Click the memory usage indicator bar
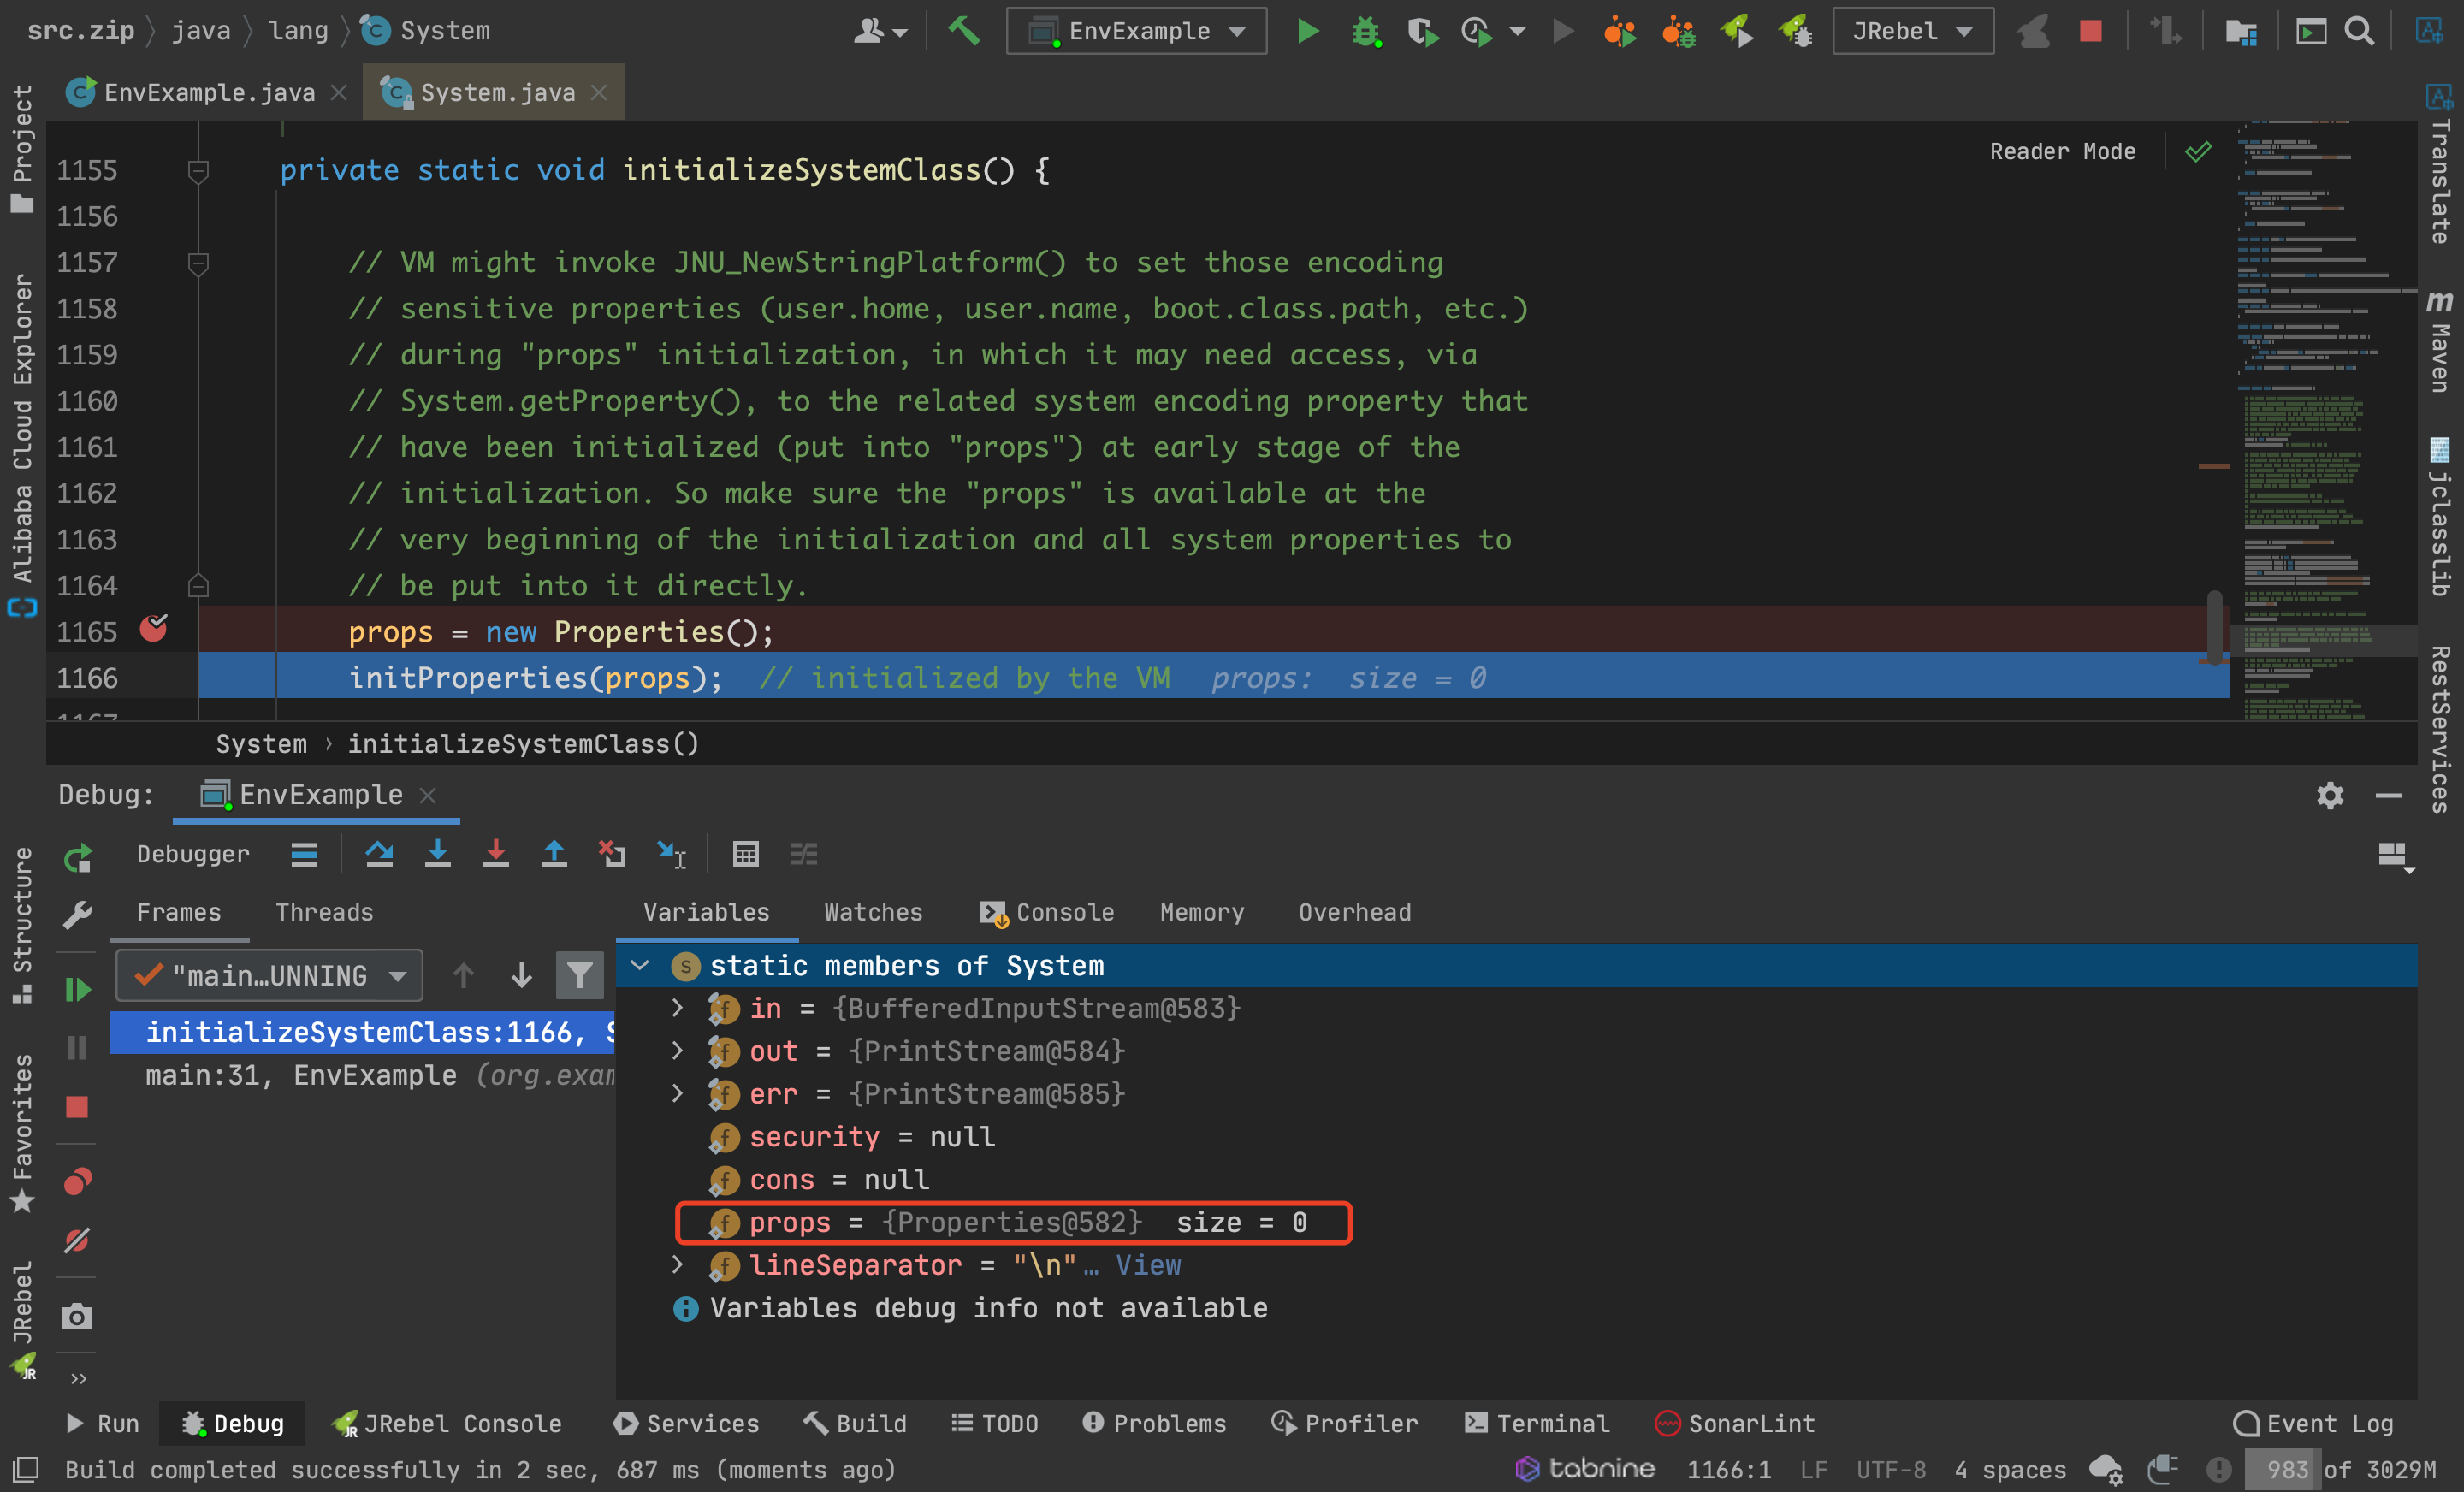2464x1492 pixels. pyautogui.click(x=2340, y=1469)
